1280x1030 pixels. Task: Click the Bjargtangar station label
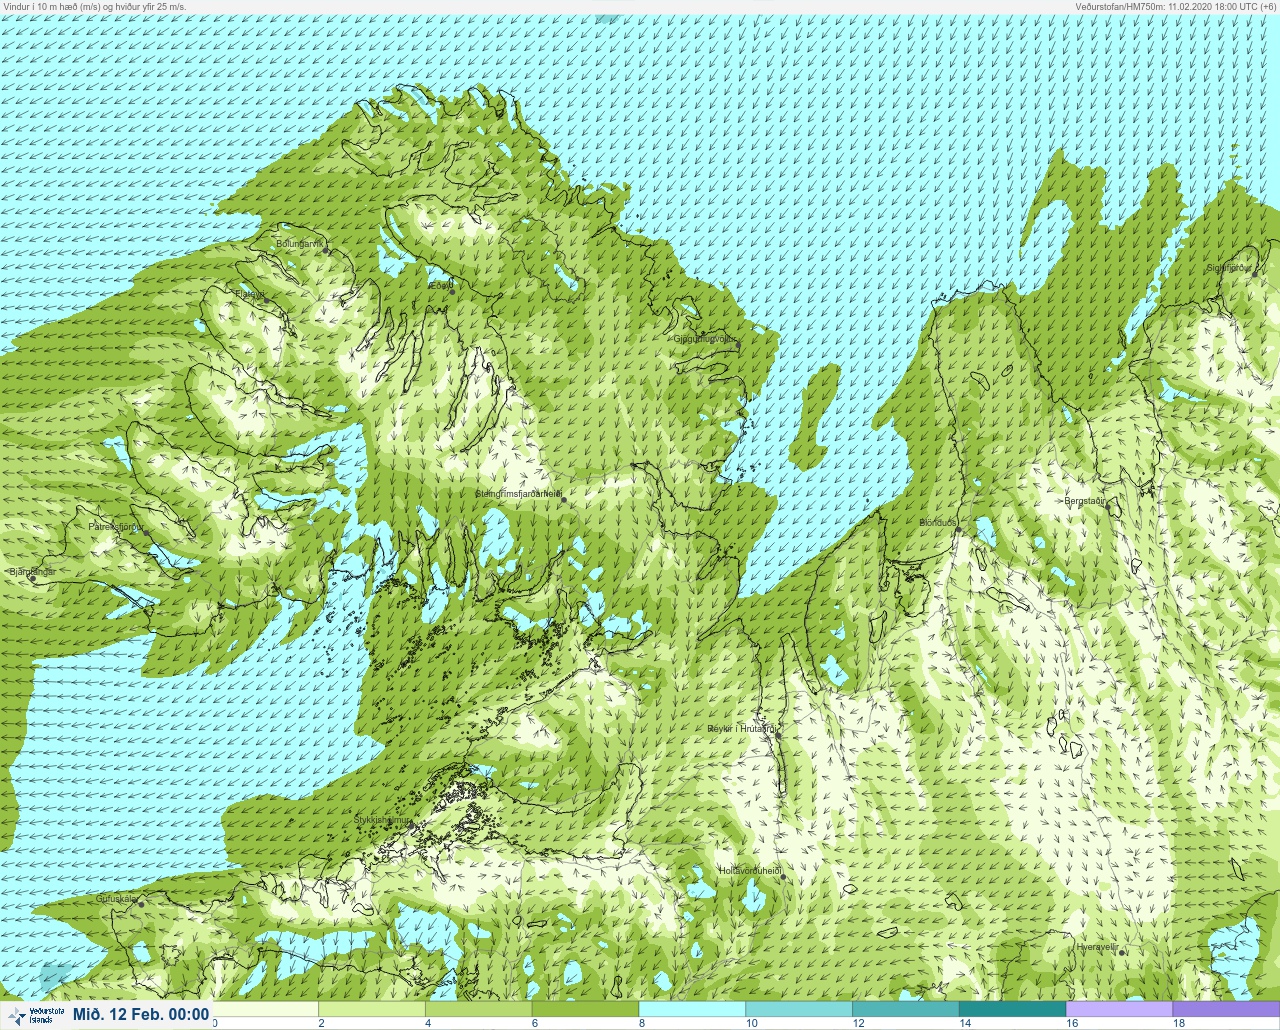coord(32,572)
